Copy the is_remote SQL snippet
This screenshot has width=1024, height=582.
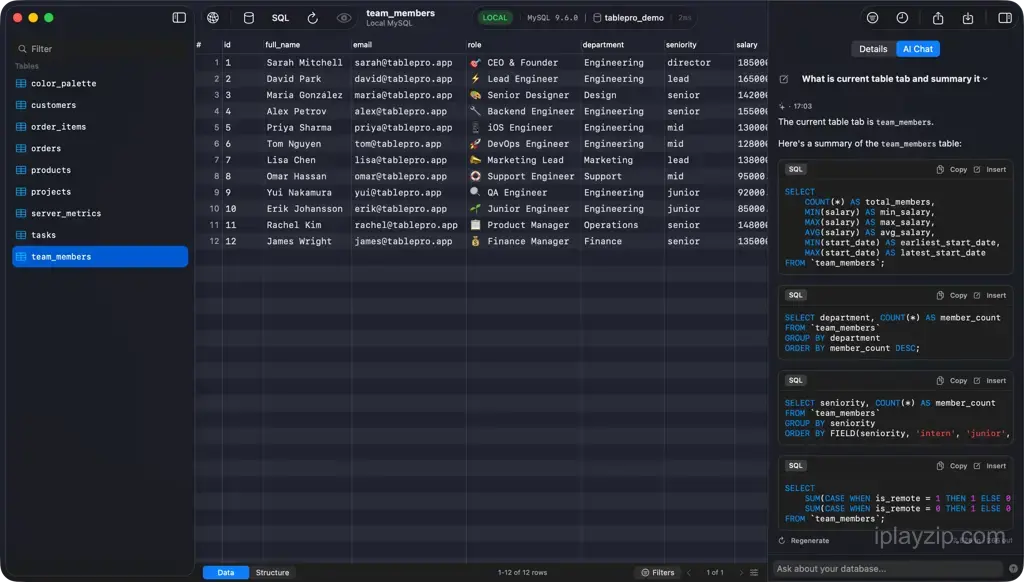click(x=952, y=466)
